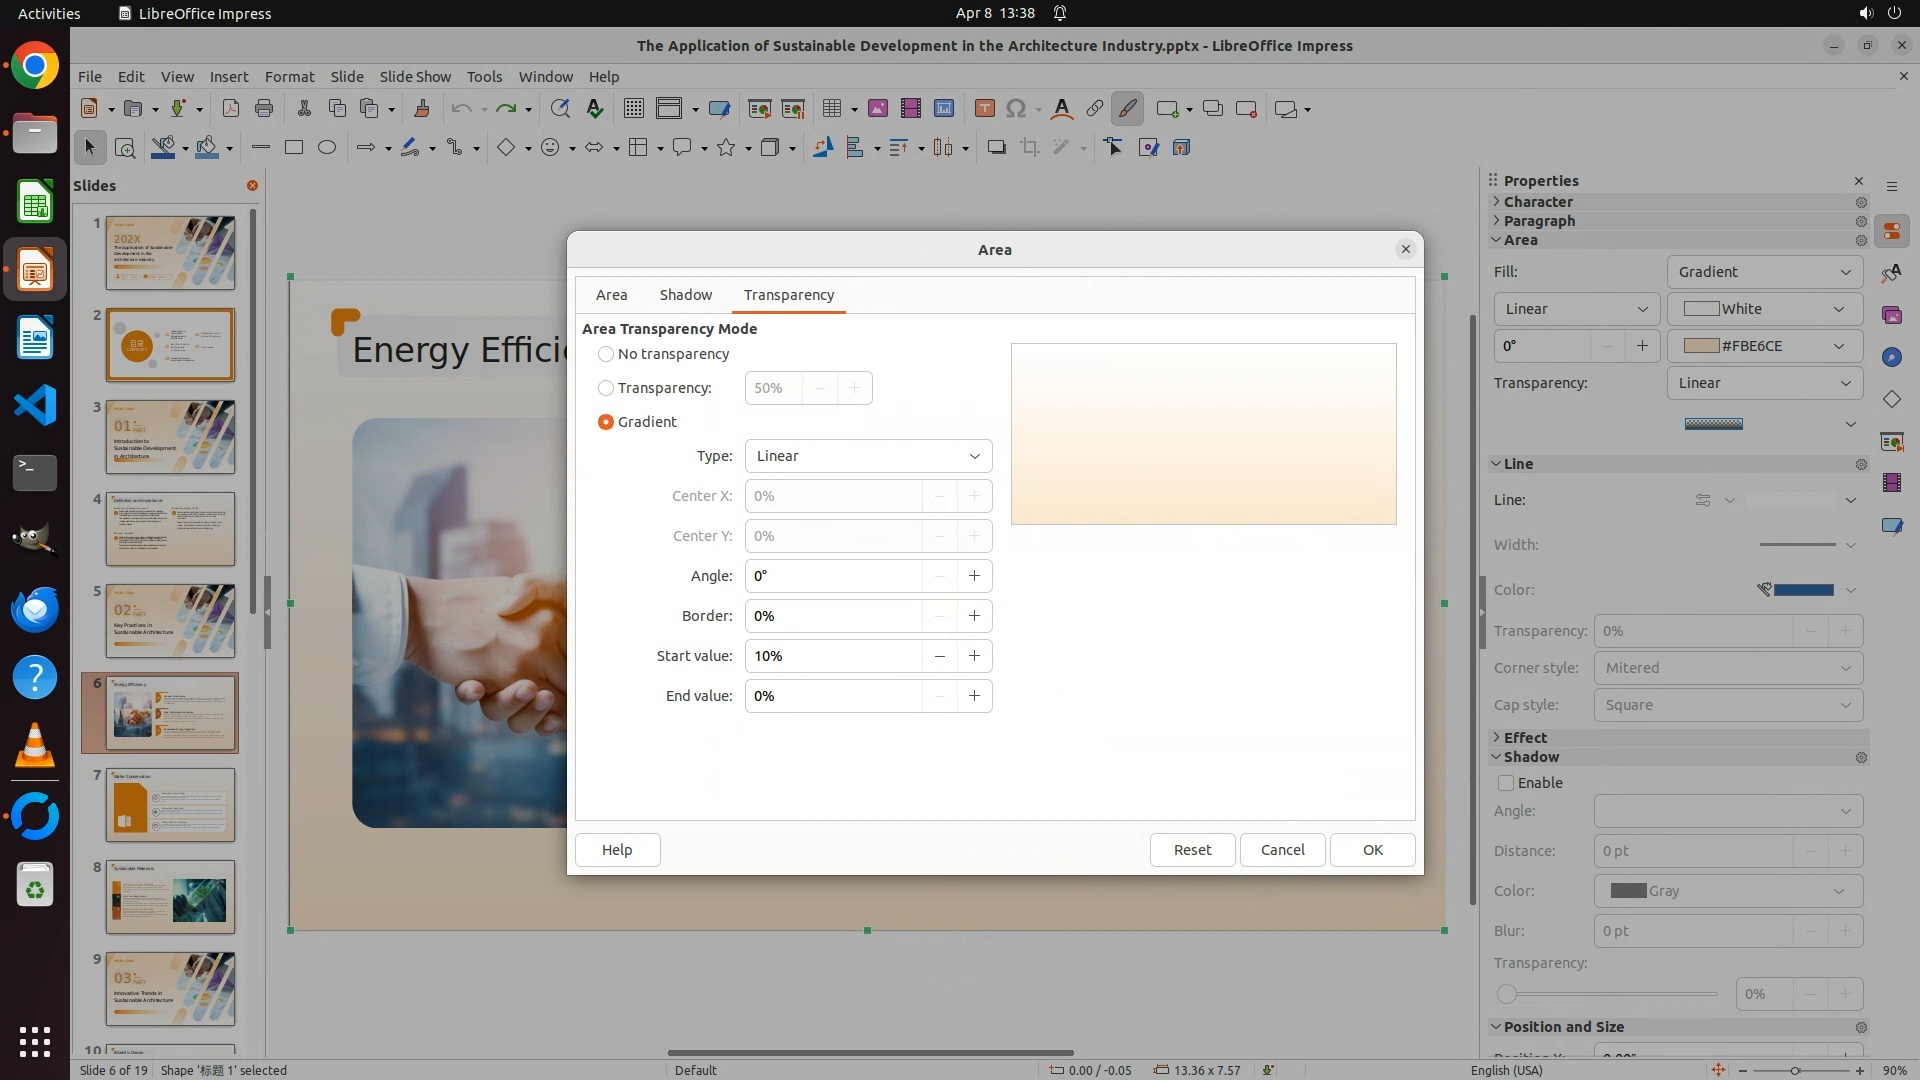Select the Ellipse drawing tool
This screenshot has height=1080, width=1920.
(x=327, y=148)
